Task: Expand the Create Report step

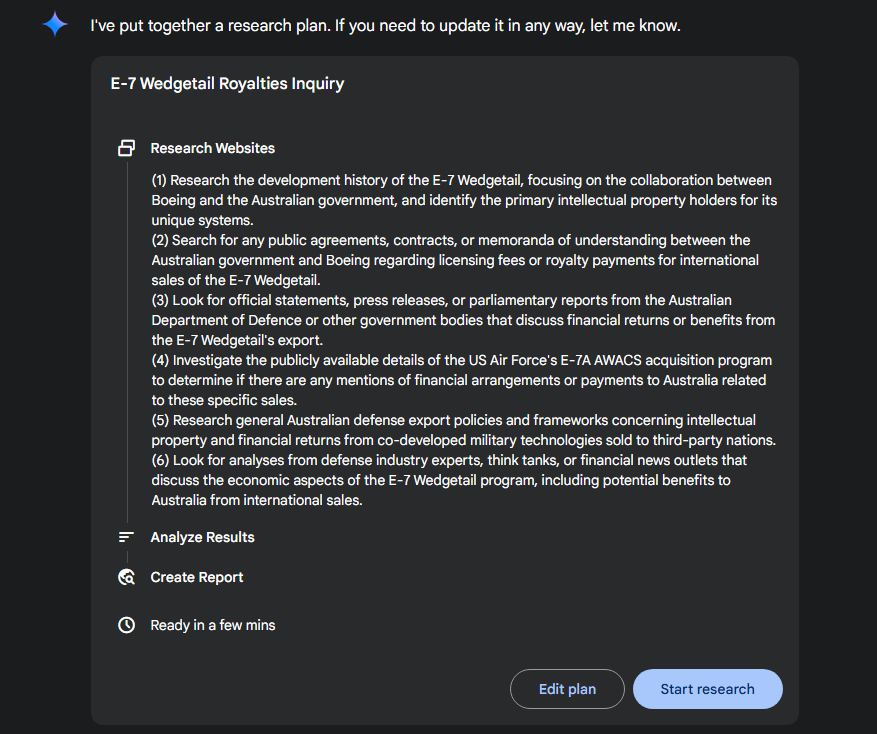Action: coord(197,577)
